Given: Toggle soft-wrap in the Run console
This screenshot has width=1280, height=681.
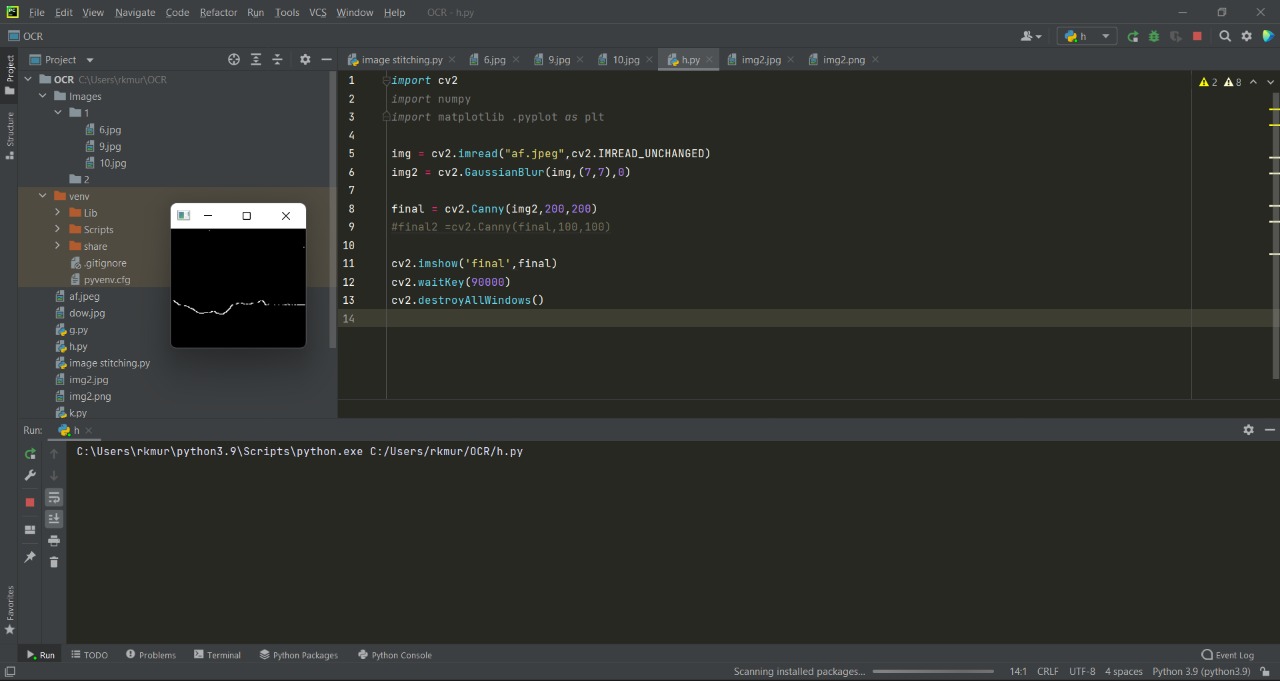Looking at the screenshot, I should (x=54, y=497).
